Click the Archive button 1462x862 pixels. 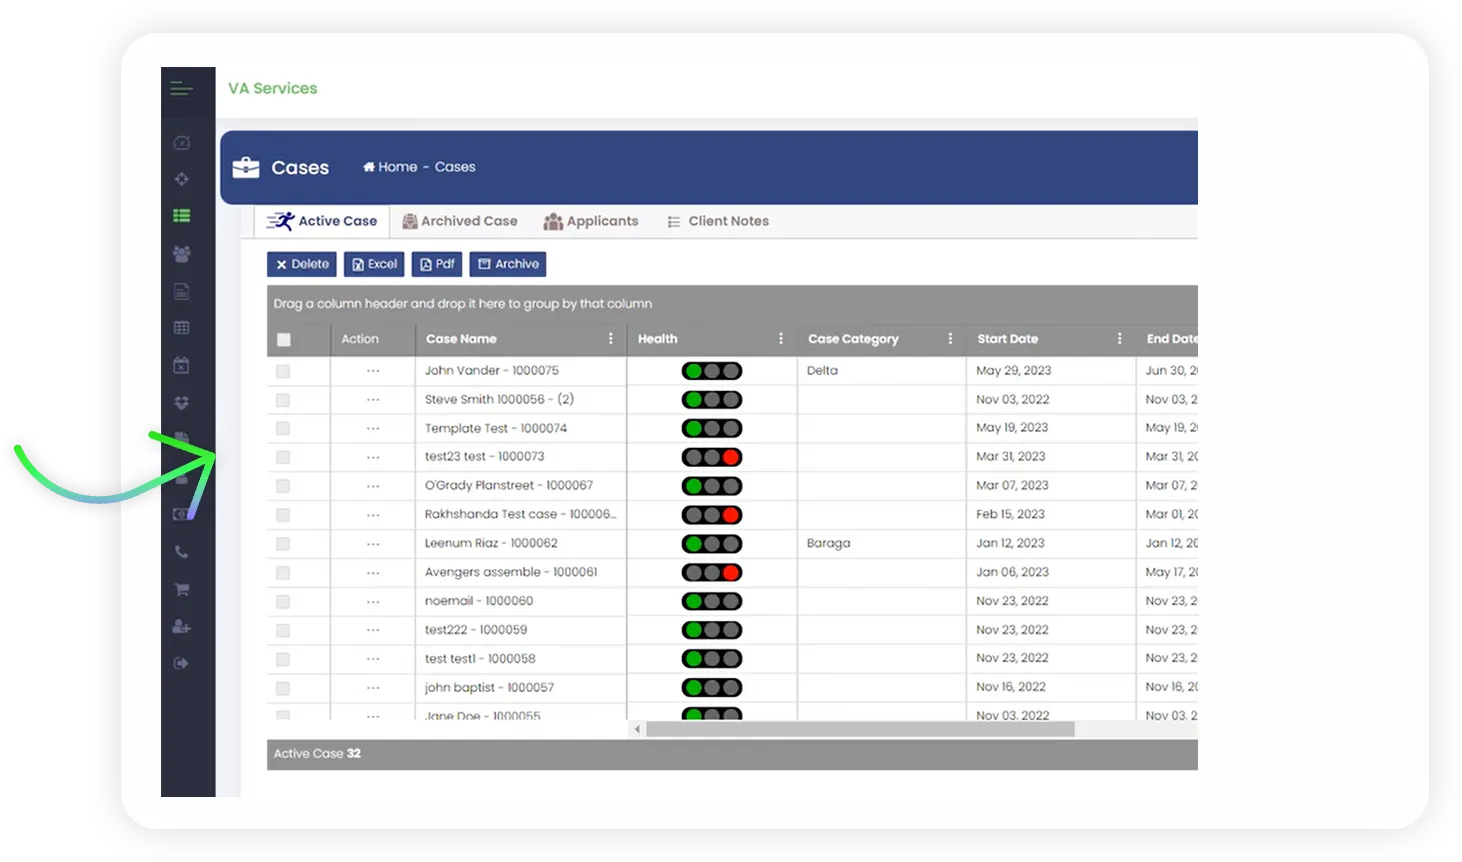[x=508, y=264]
